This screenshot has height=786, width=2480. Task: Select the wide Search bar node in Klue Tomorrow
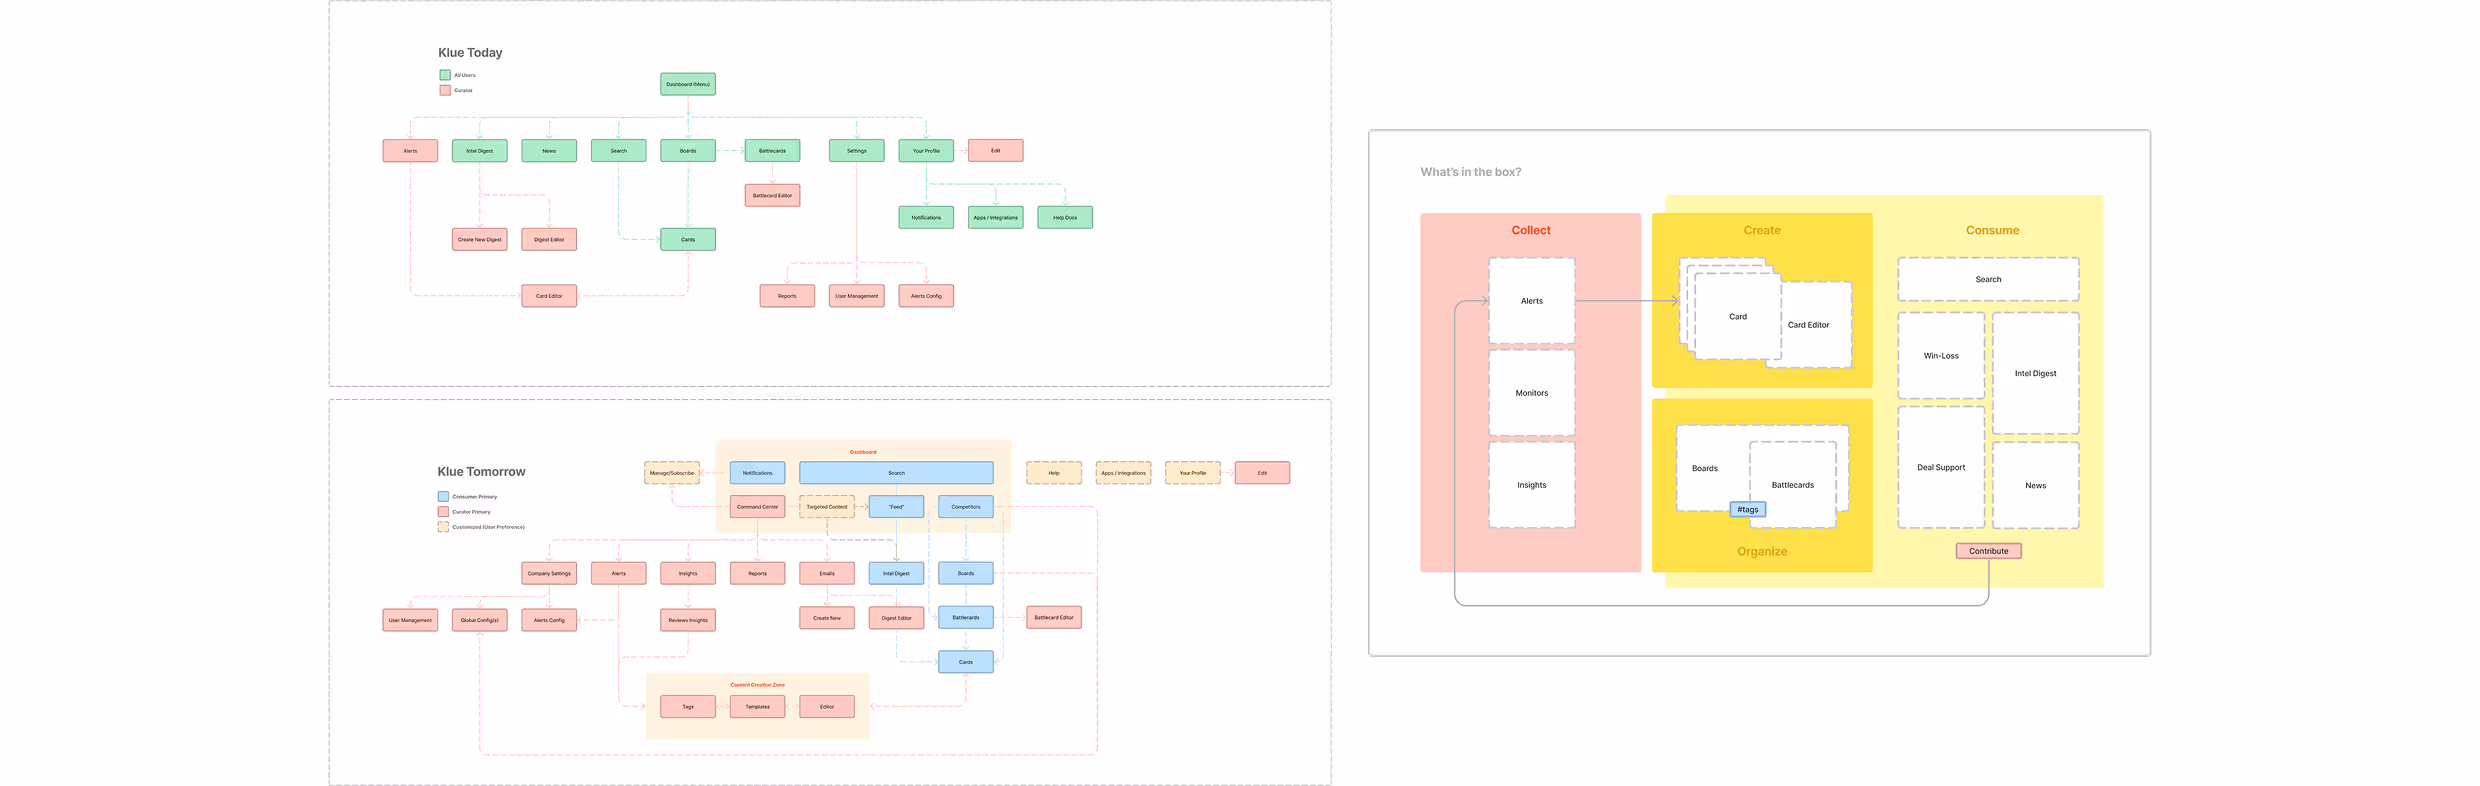(897, 473)
